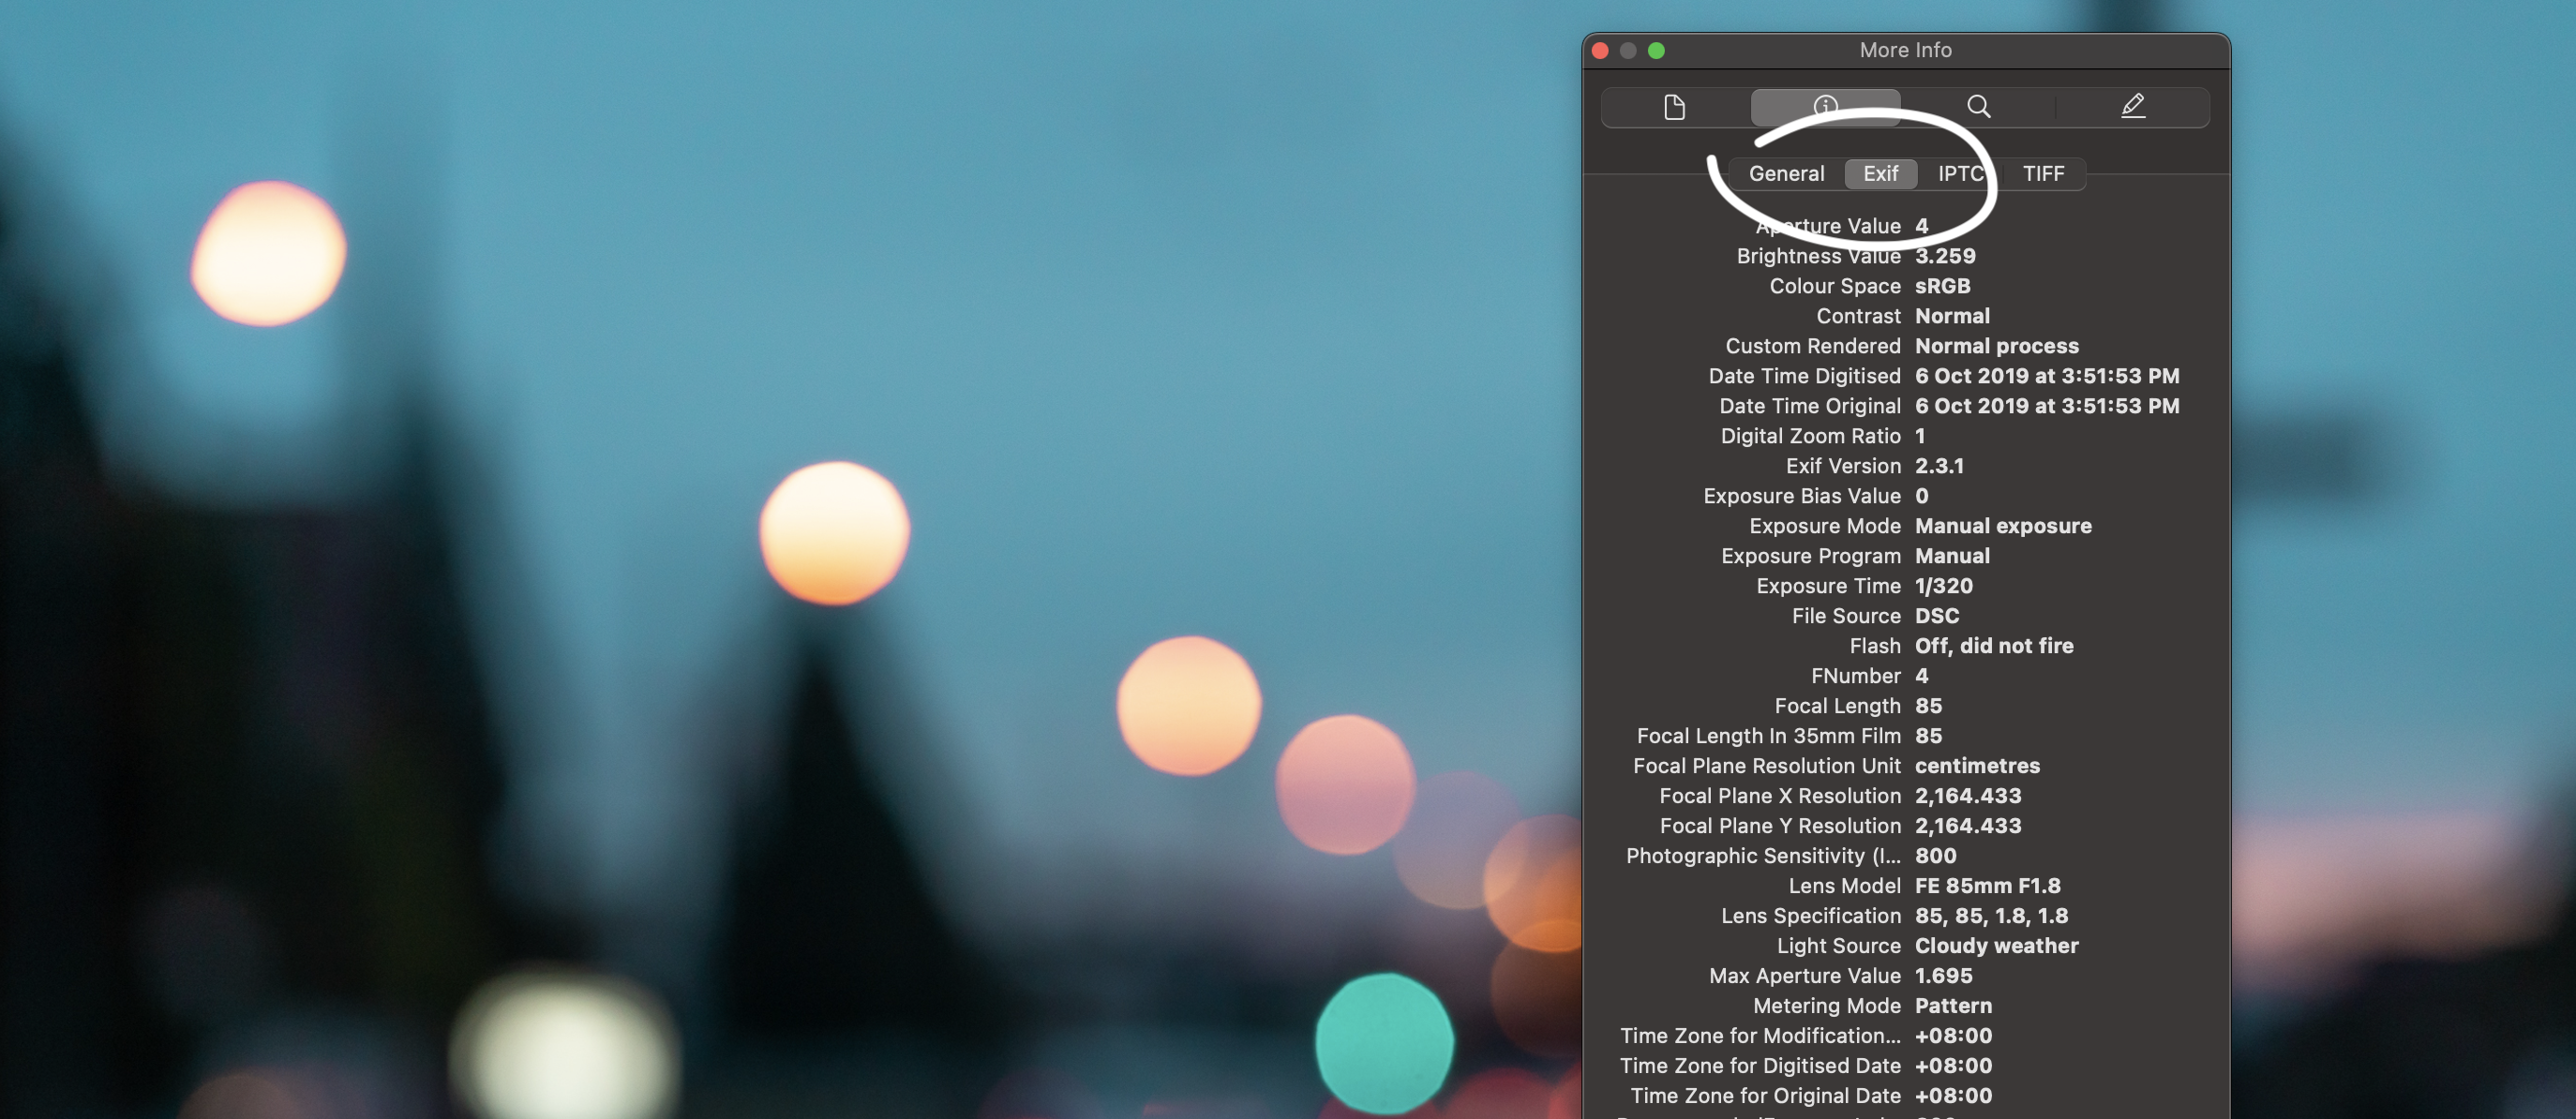2576x1119 pixels.
Task: Open the annotations pencil inspector icon
Action: [x=2132, y=106]
